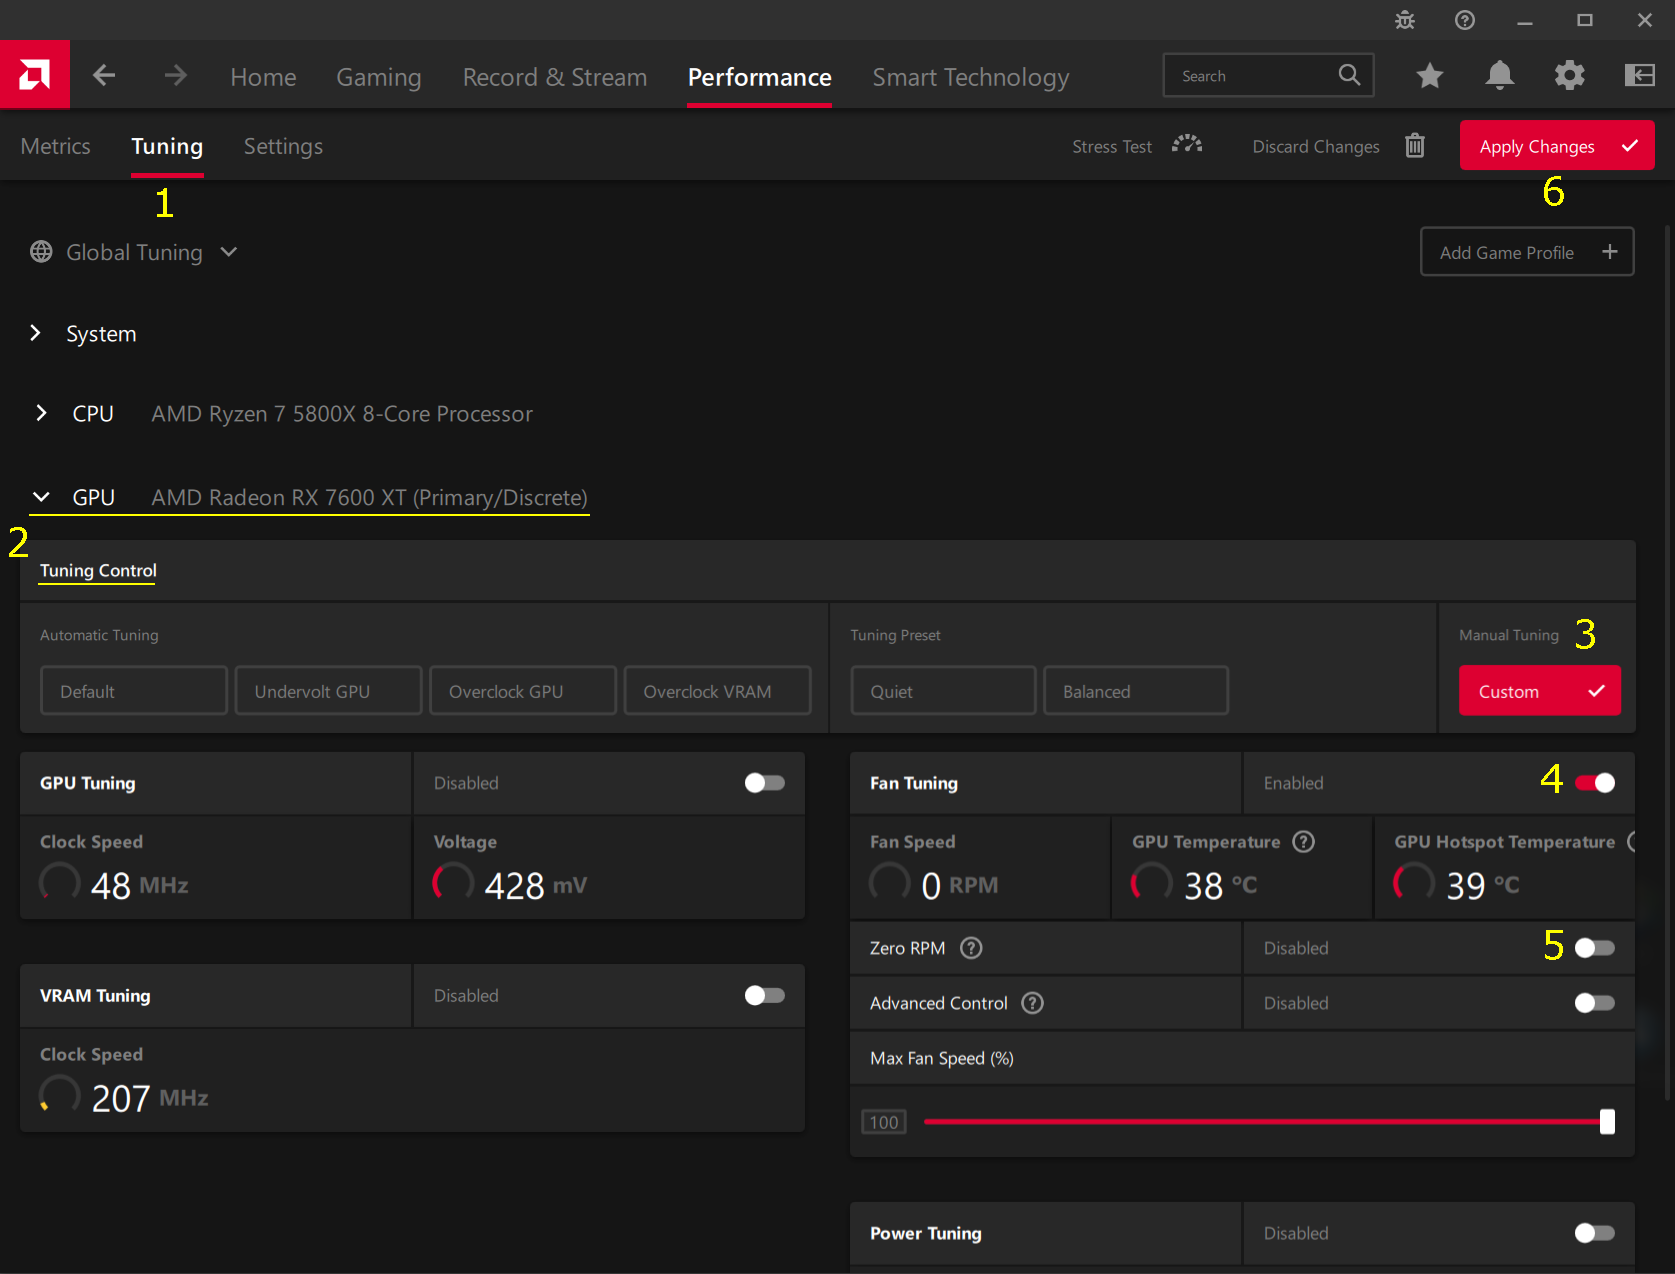Select the Default automatic tuning

[134, 691]
